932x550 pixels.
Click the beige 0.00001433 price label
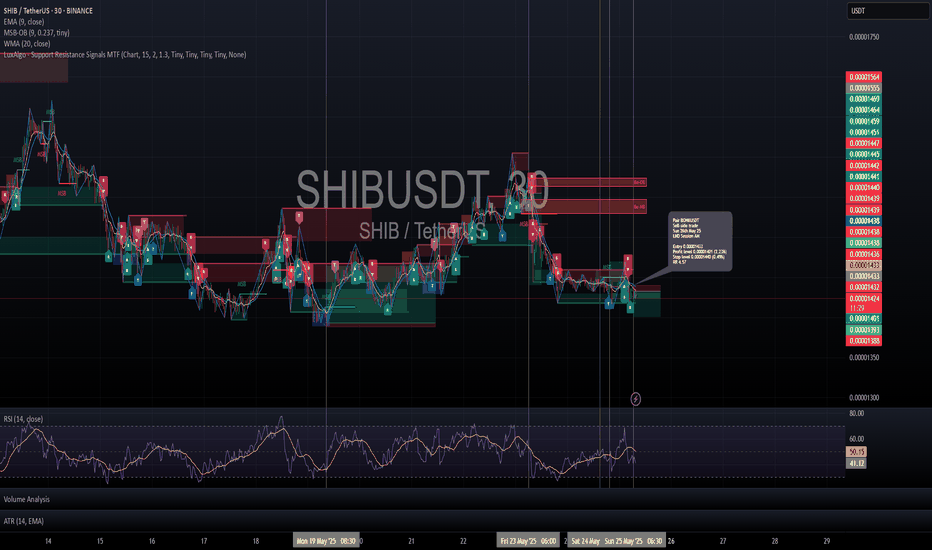pyautogui.click(x=864, y=265)
